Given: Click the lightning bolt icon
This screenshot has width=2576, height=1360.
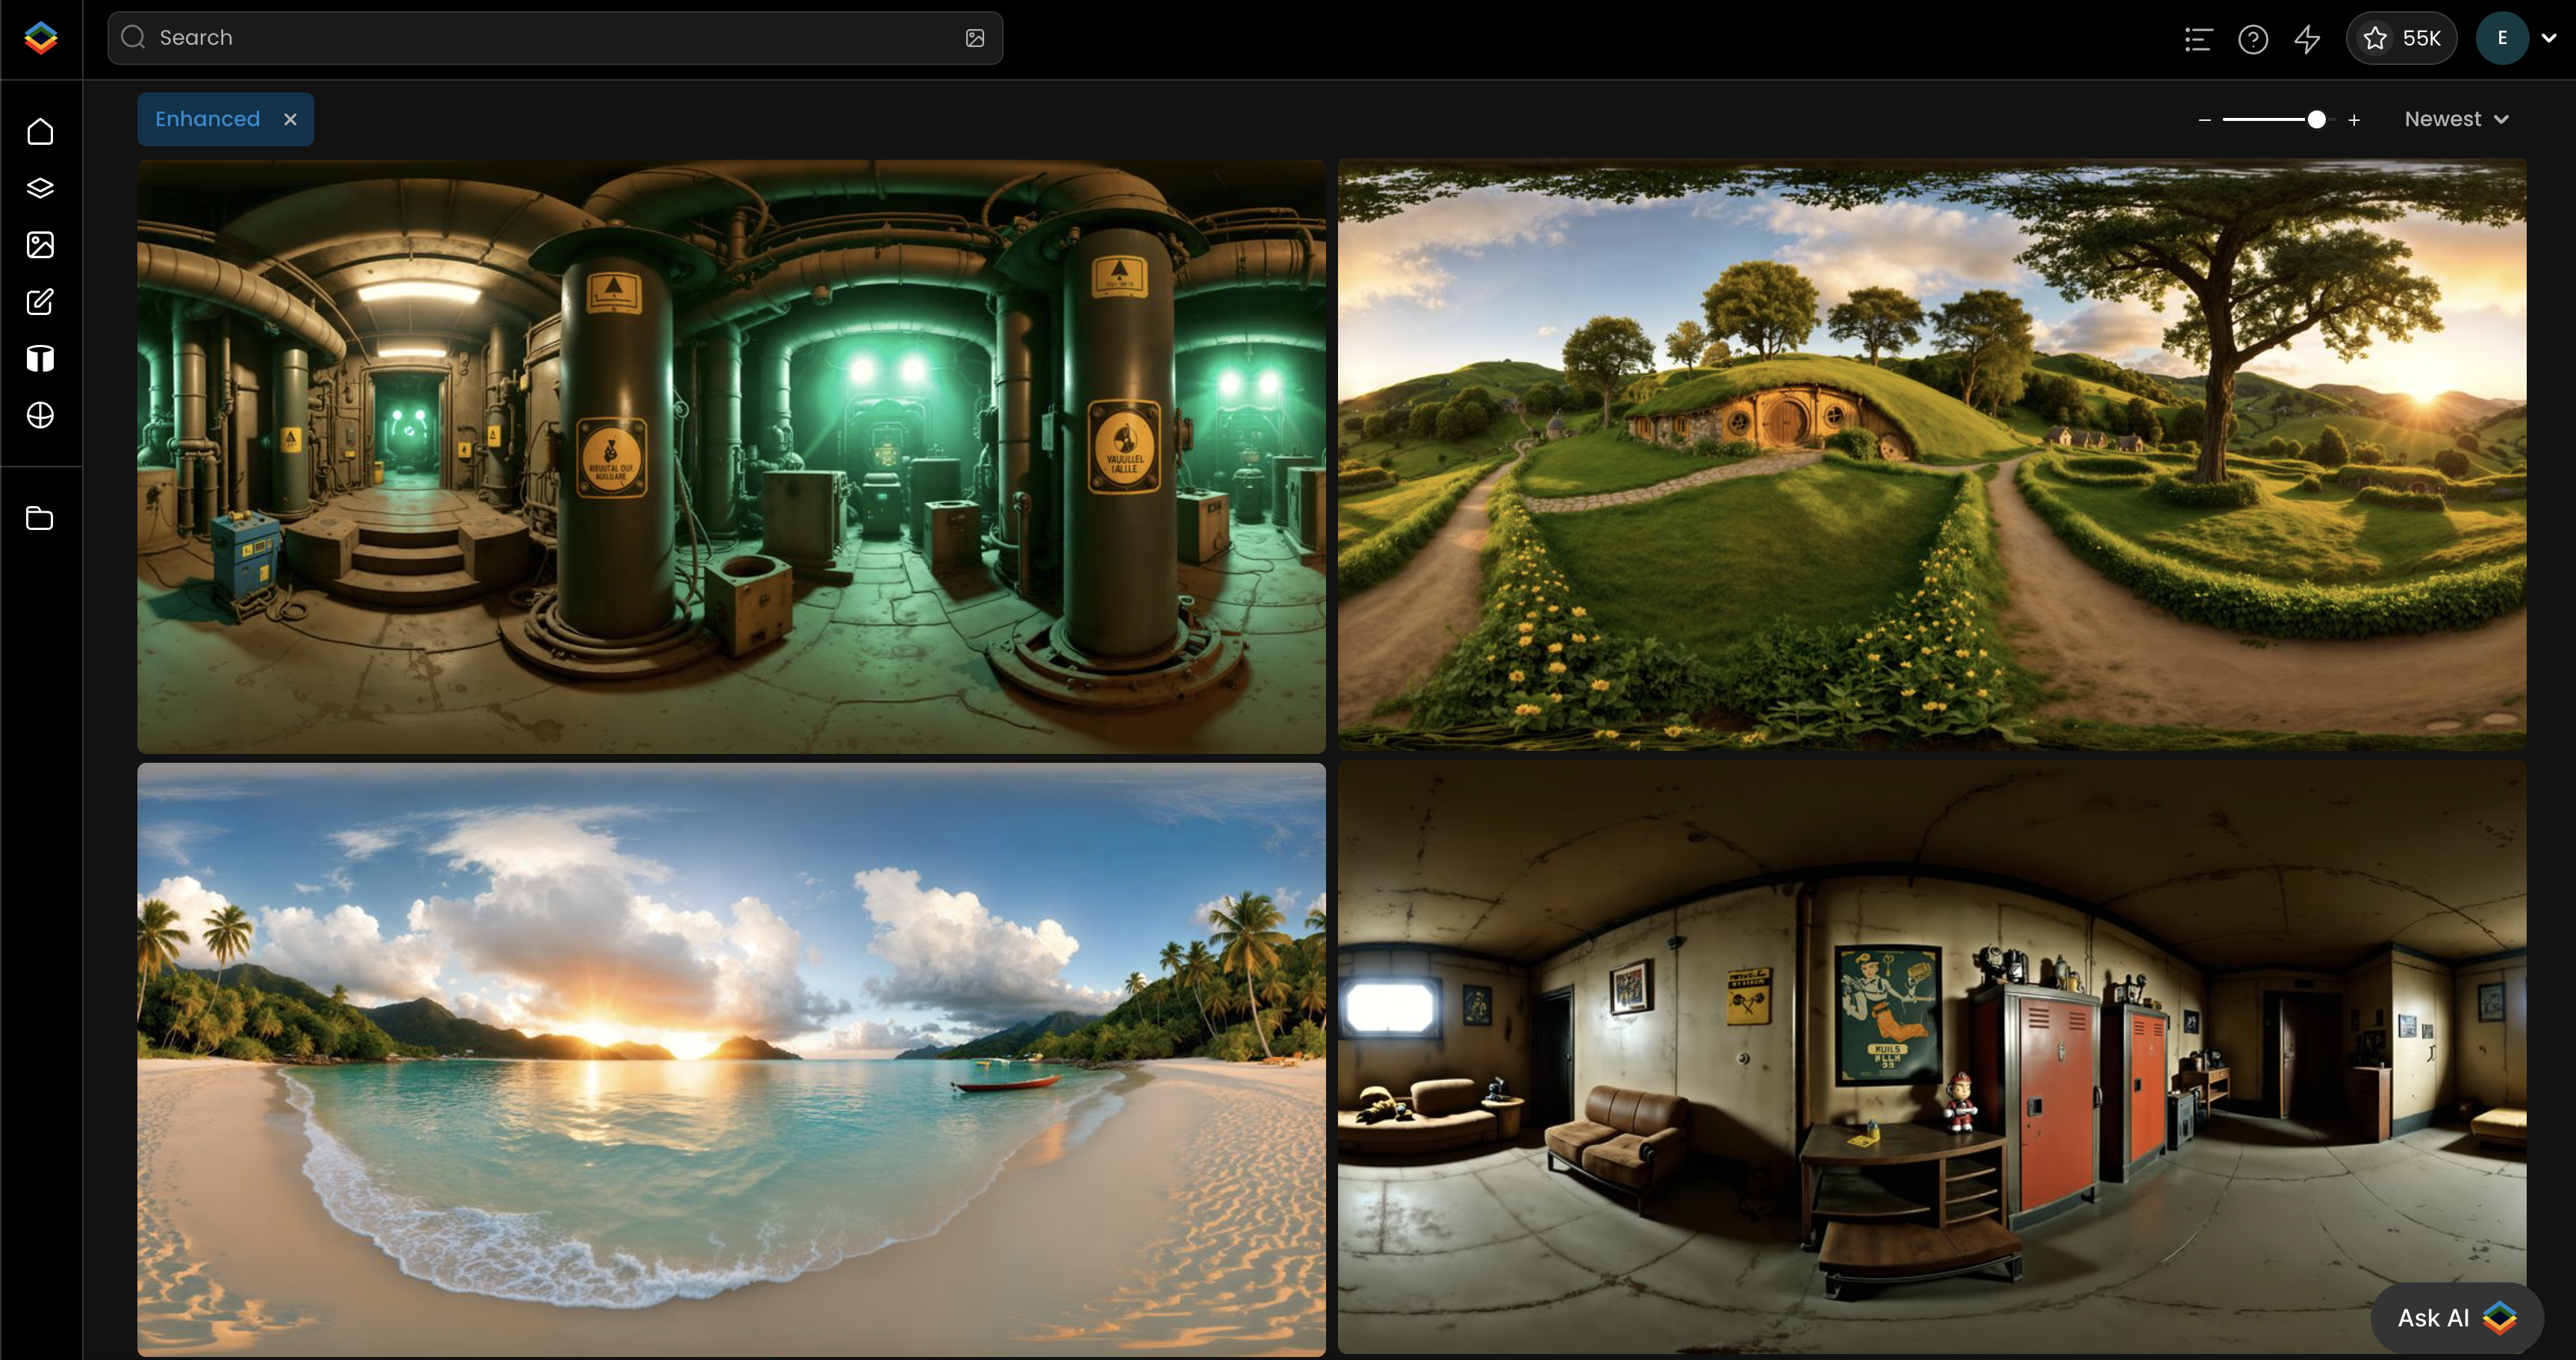Looking at the screenshot, I should click(2308, 39).
